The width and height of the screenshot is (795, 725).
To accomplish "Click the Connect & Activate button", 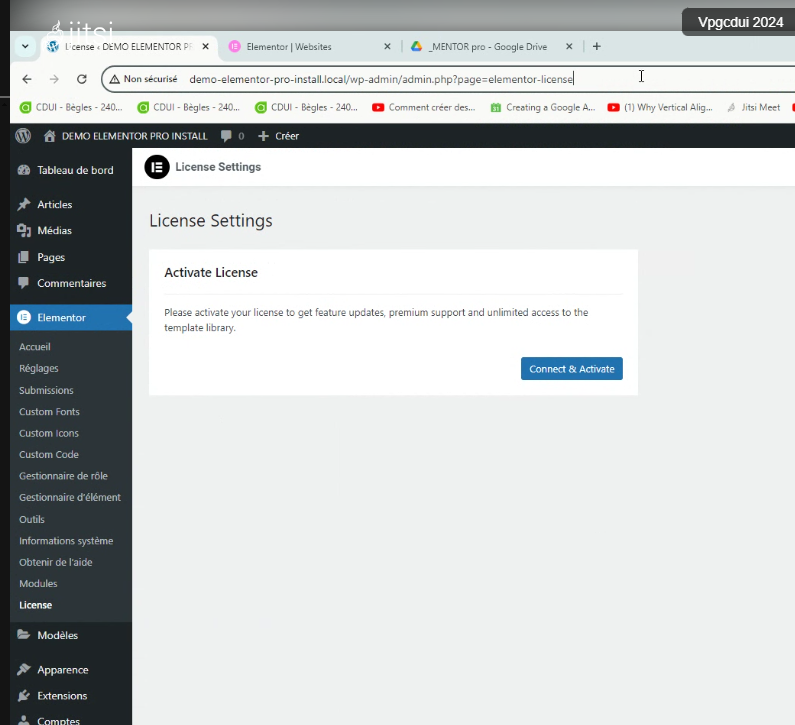I will (x=571, y=369).
